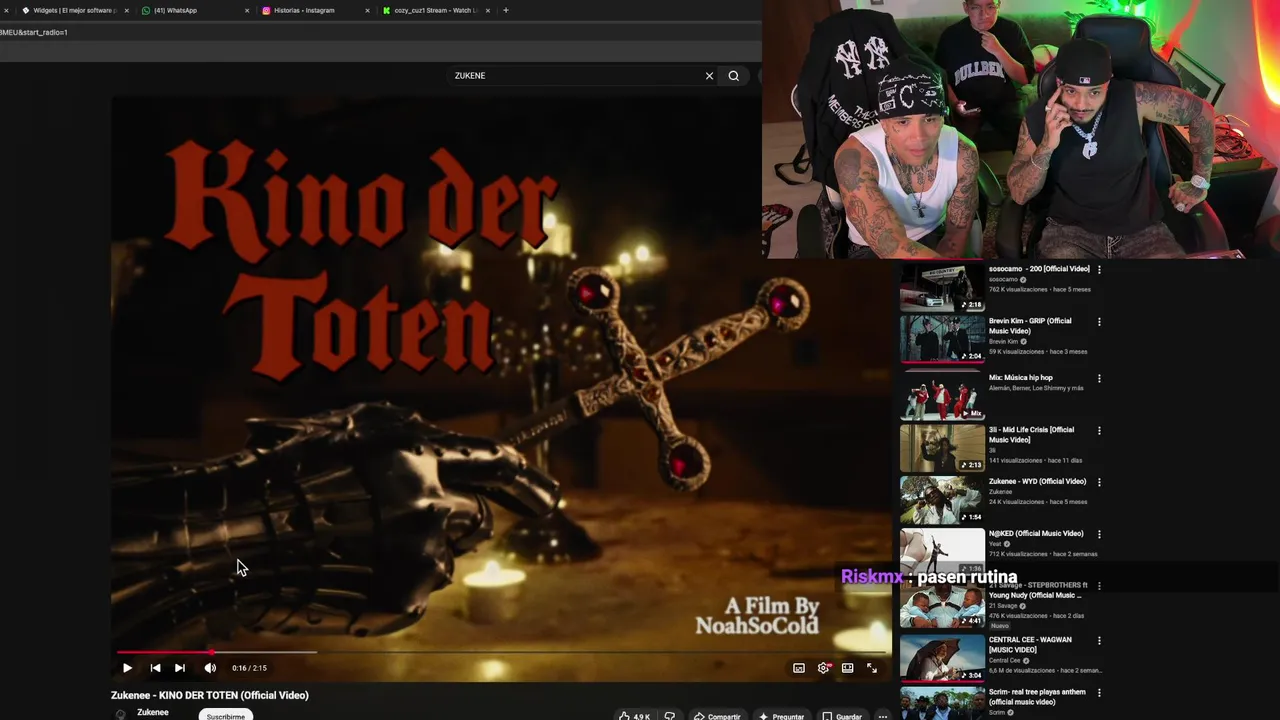Open Zukenee channel avatar
This screenshot has width=1280, height=720.
(x=121, y=714)
